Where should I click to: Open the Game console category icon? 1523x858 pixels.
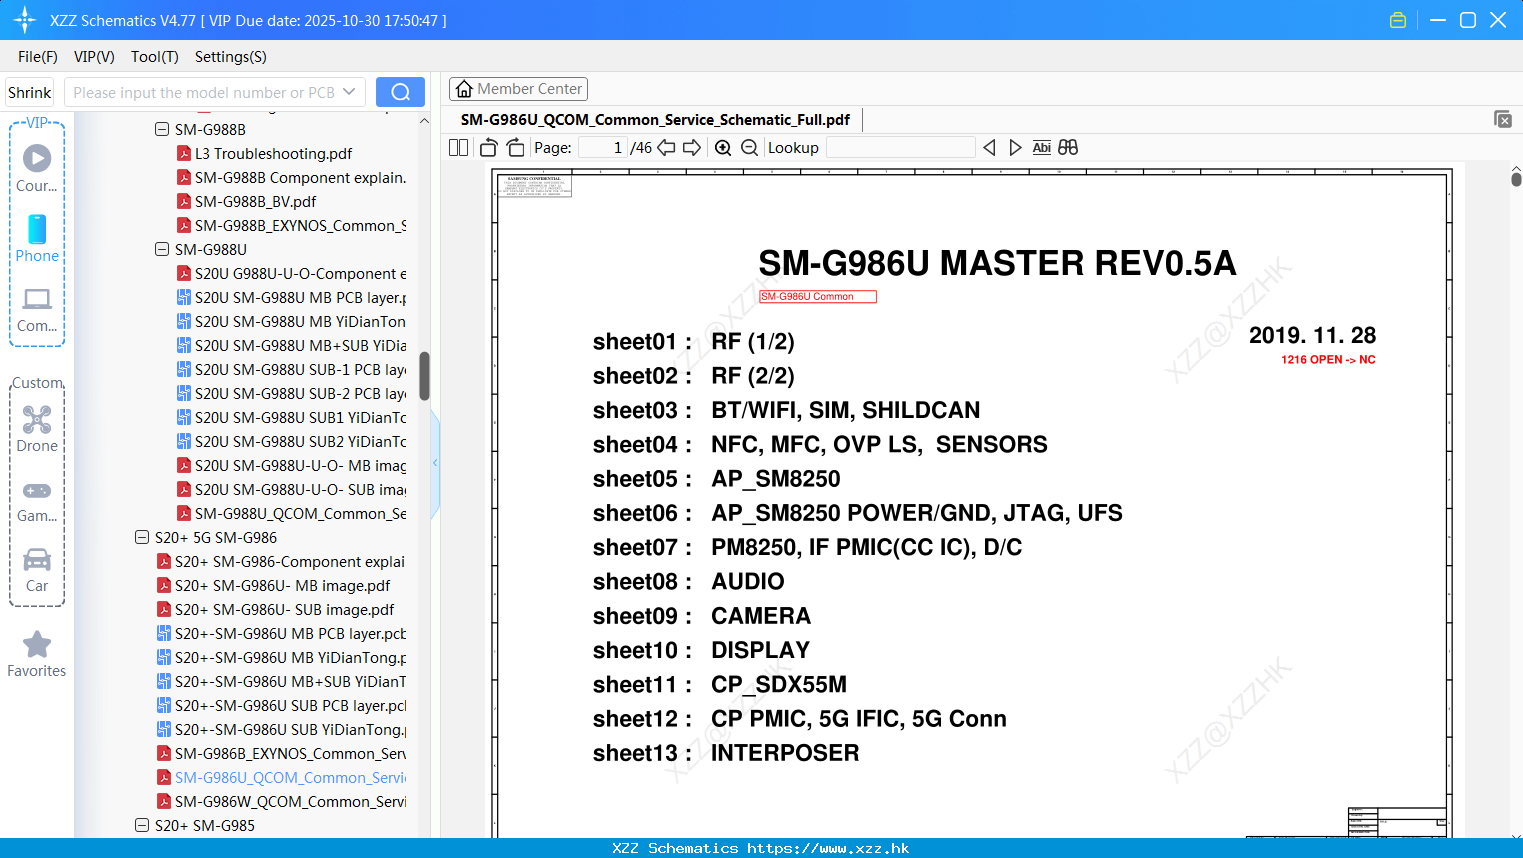[x=37, y=500]
